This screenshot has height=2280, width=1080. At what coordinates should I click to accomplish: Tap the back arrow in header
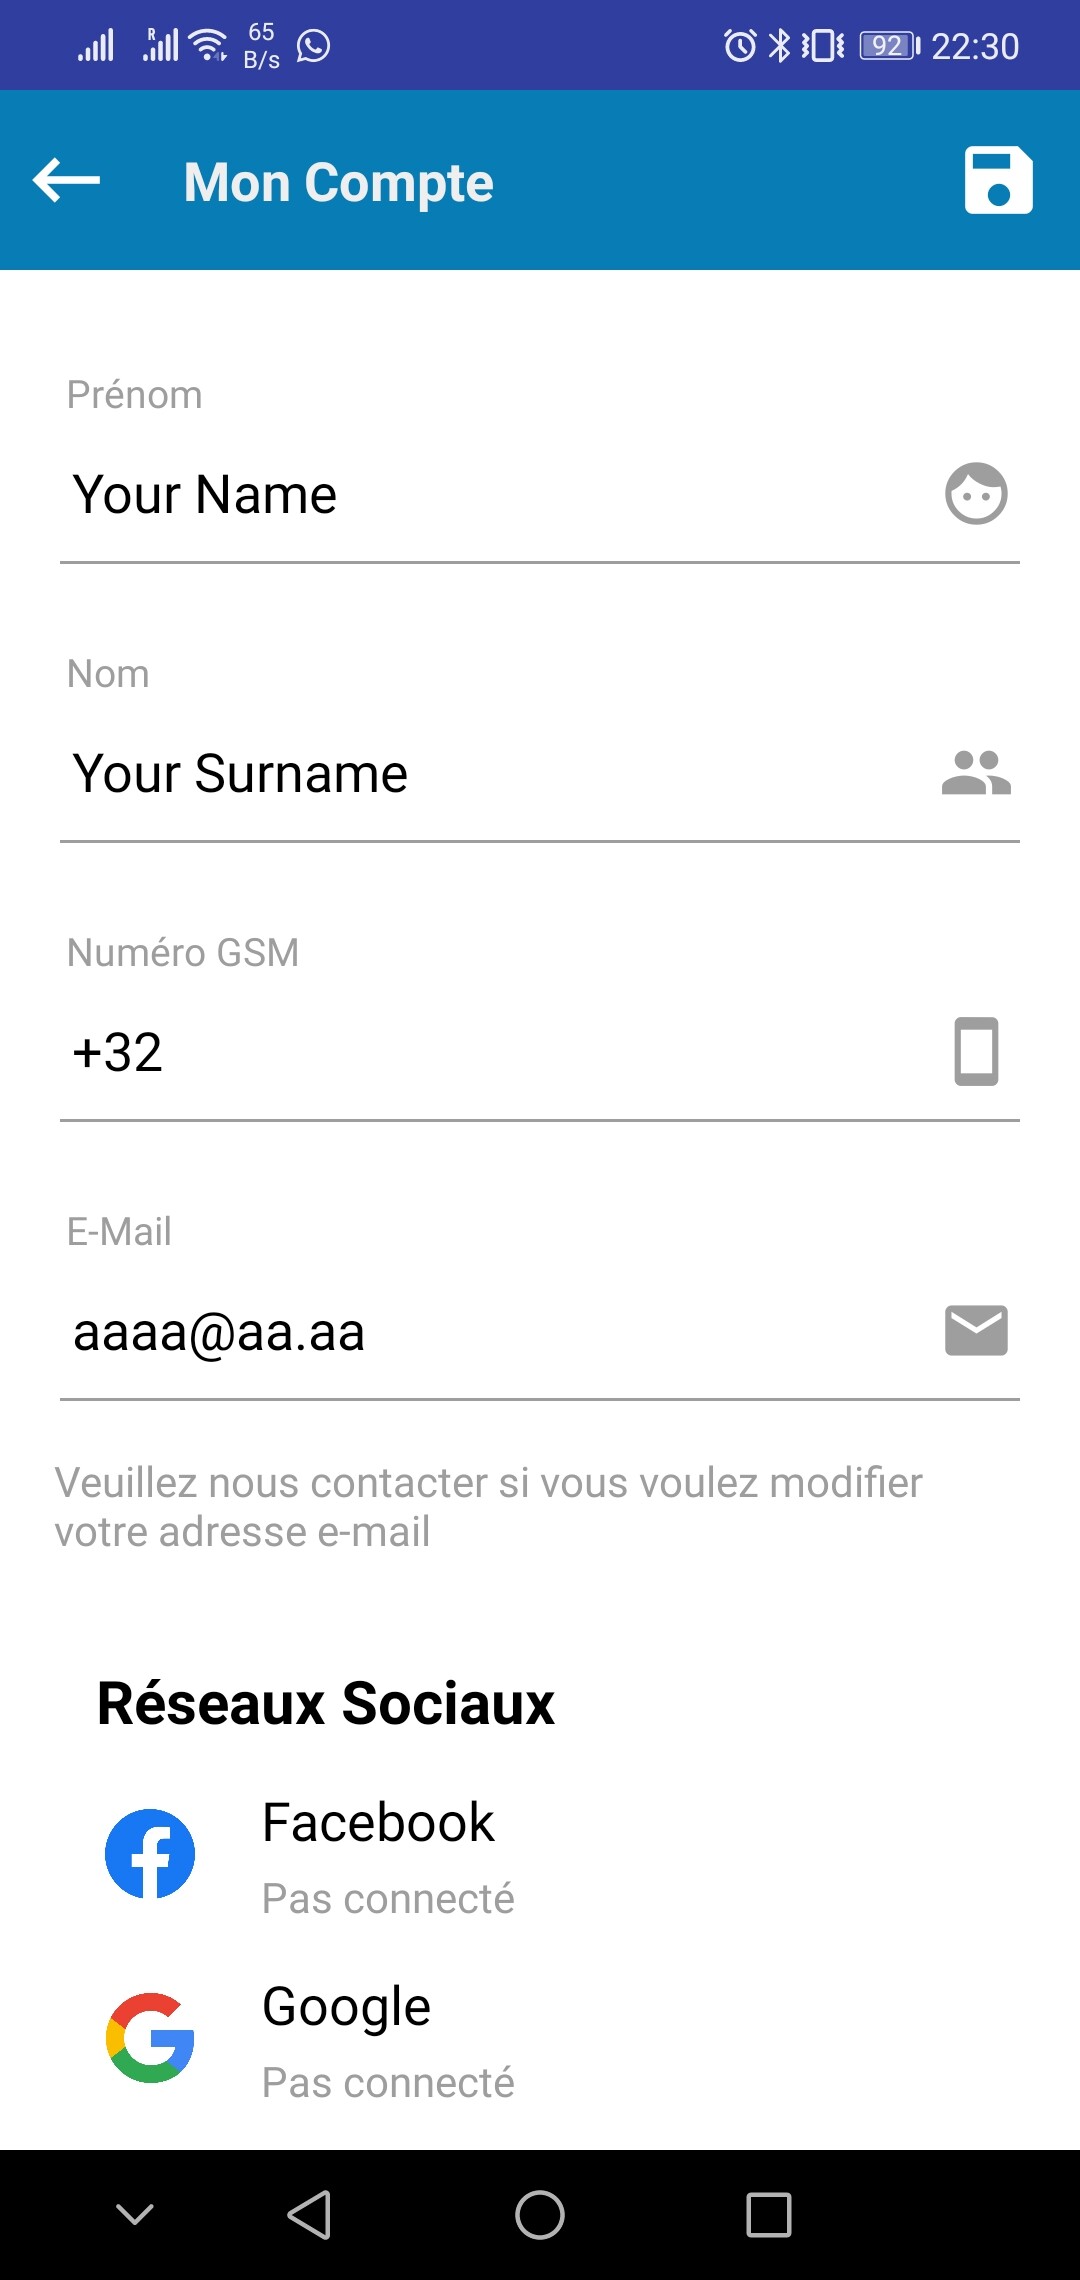coord(67,181)
